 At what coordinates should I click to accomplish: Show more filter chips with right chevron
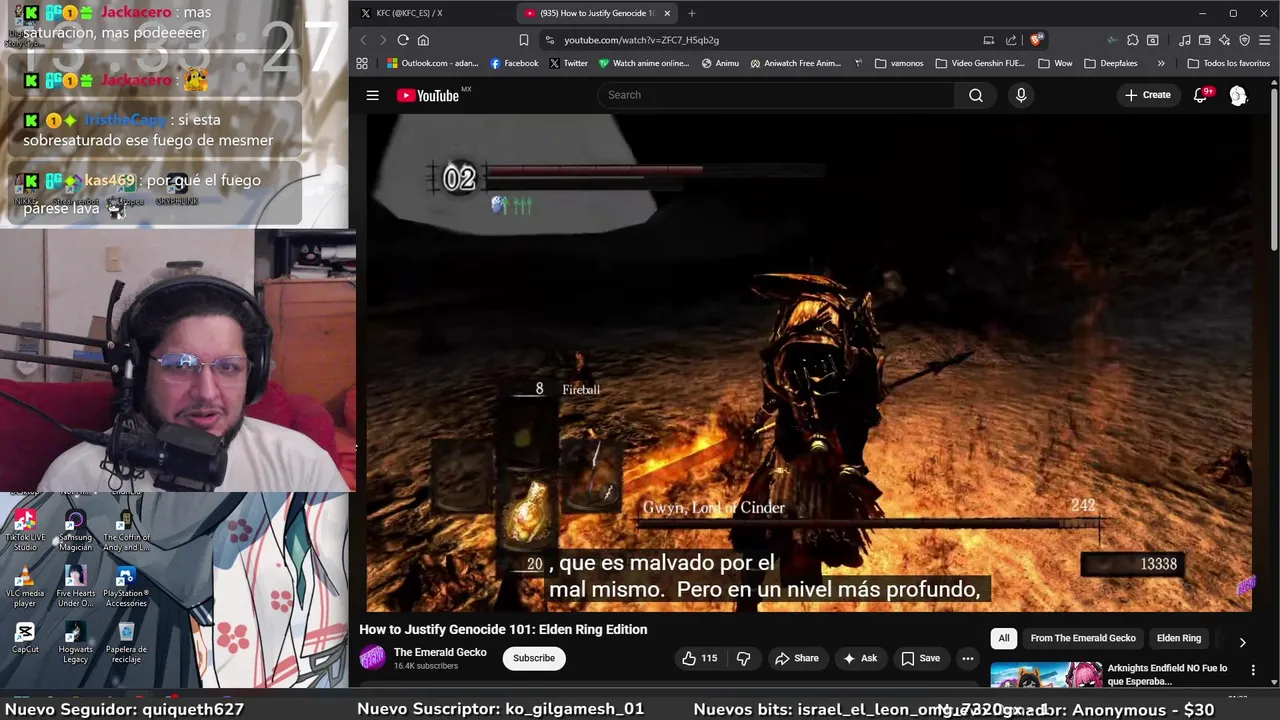tap(1242, 642)
